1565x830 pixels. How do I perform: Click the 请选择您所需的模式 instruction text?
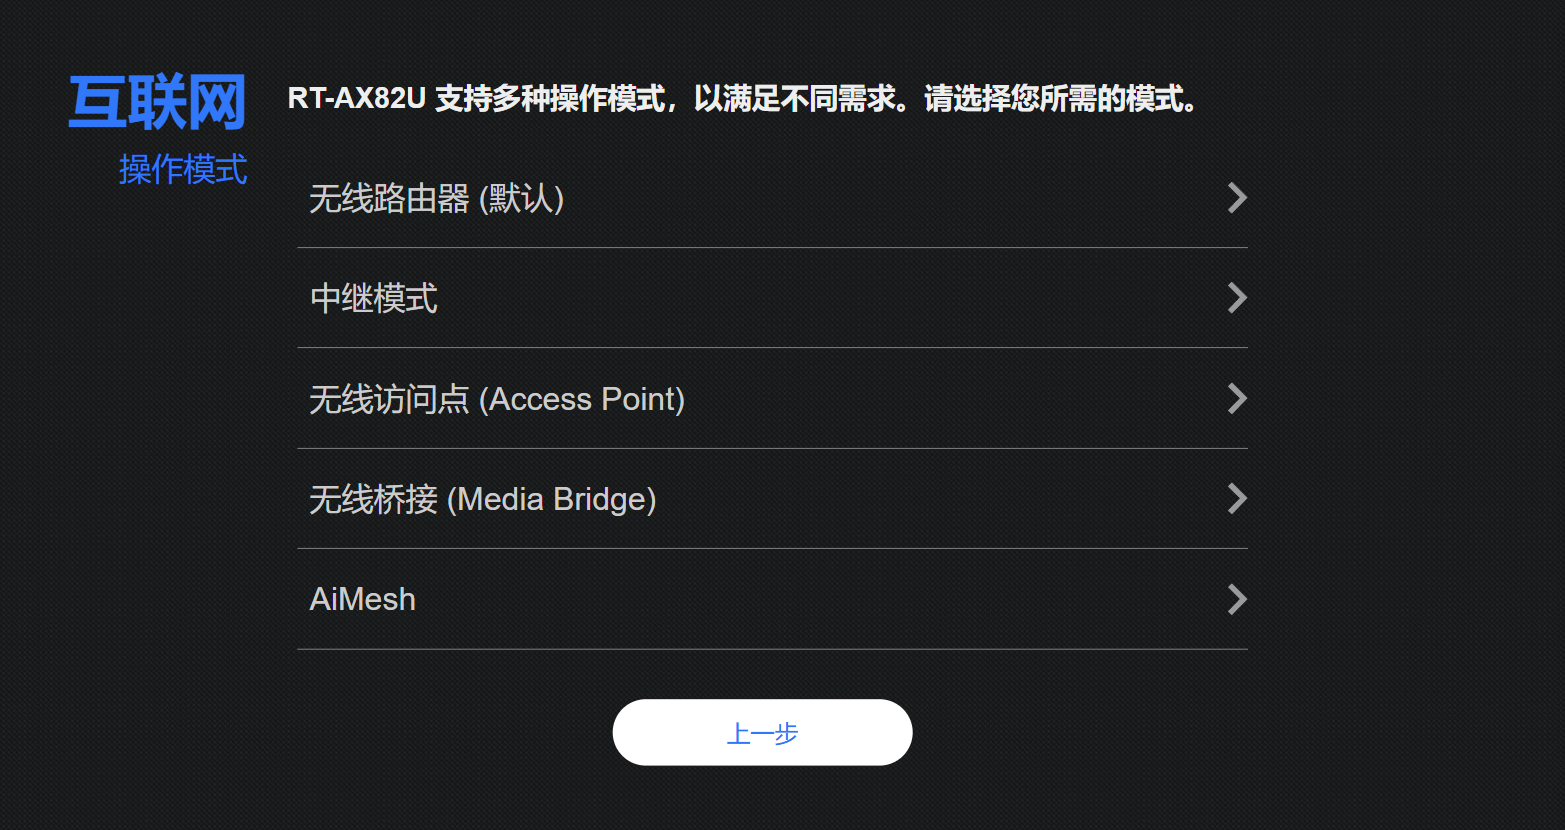click(x=1054, y=99)
